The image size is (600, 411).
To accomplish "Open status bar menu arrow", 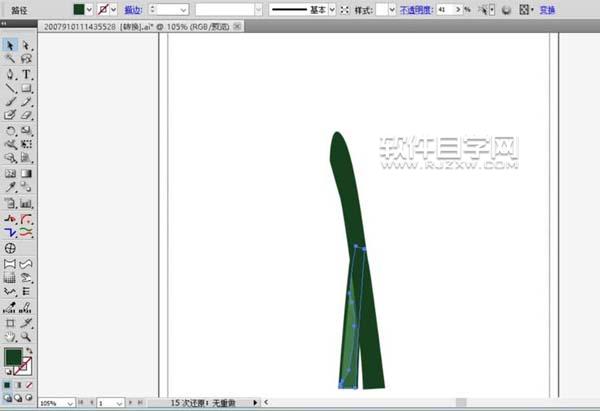I will pyautogui.click(x=255, y=403).
